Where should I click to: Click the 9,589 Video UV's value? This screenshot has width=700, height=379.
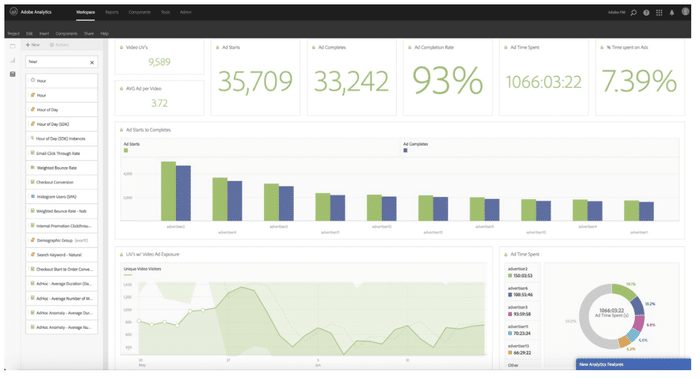point(159,62)
